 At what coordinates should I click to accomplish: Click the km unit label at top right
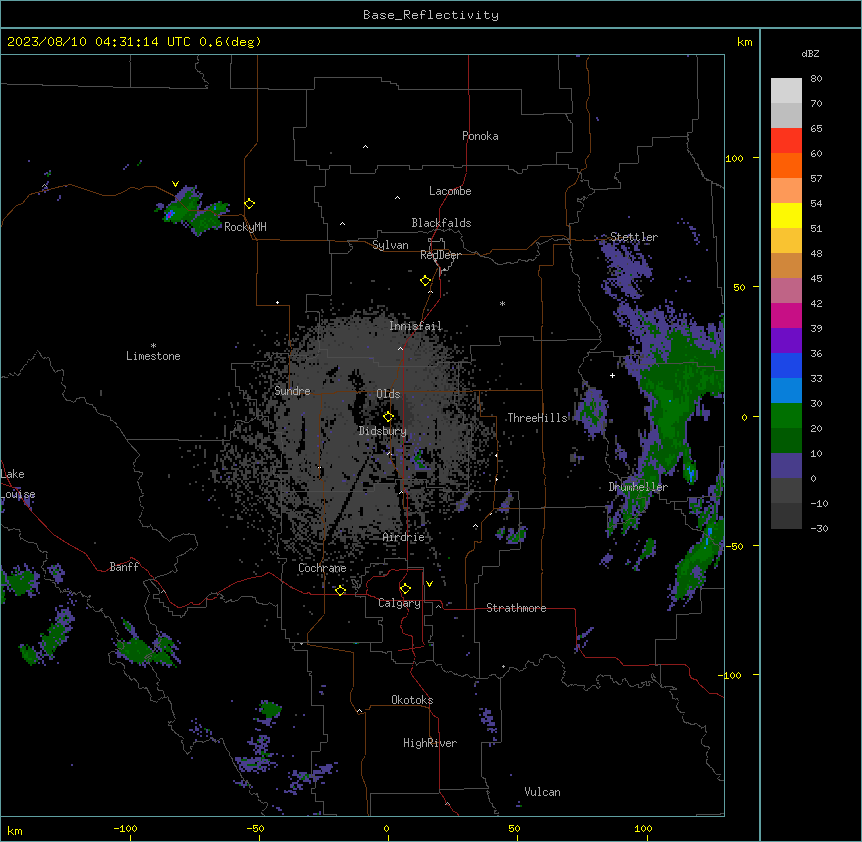pyautogui.click(x=745, y=42)
